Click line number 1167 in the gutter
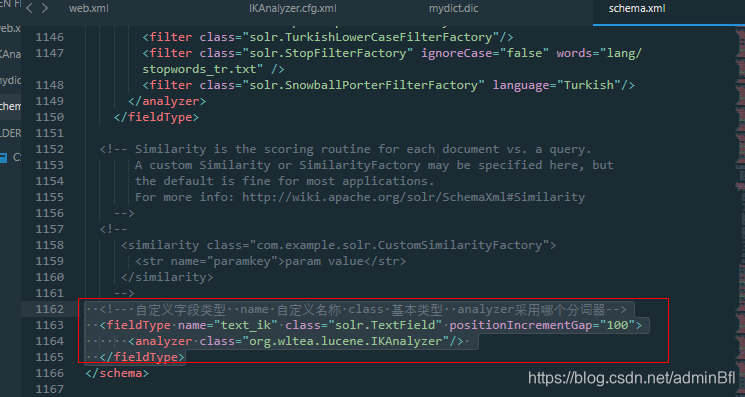 coord(49,389)
